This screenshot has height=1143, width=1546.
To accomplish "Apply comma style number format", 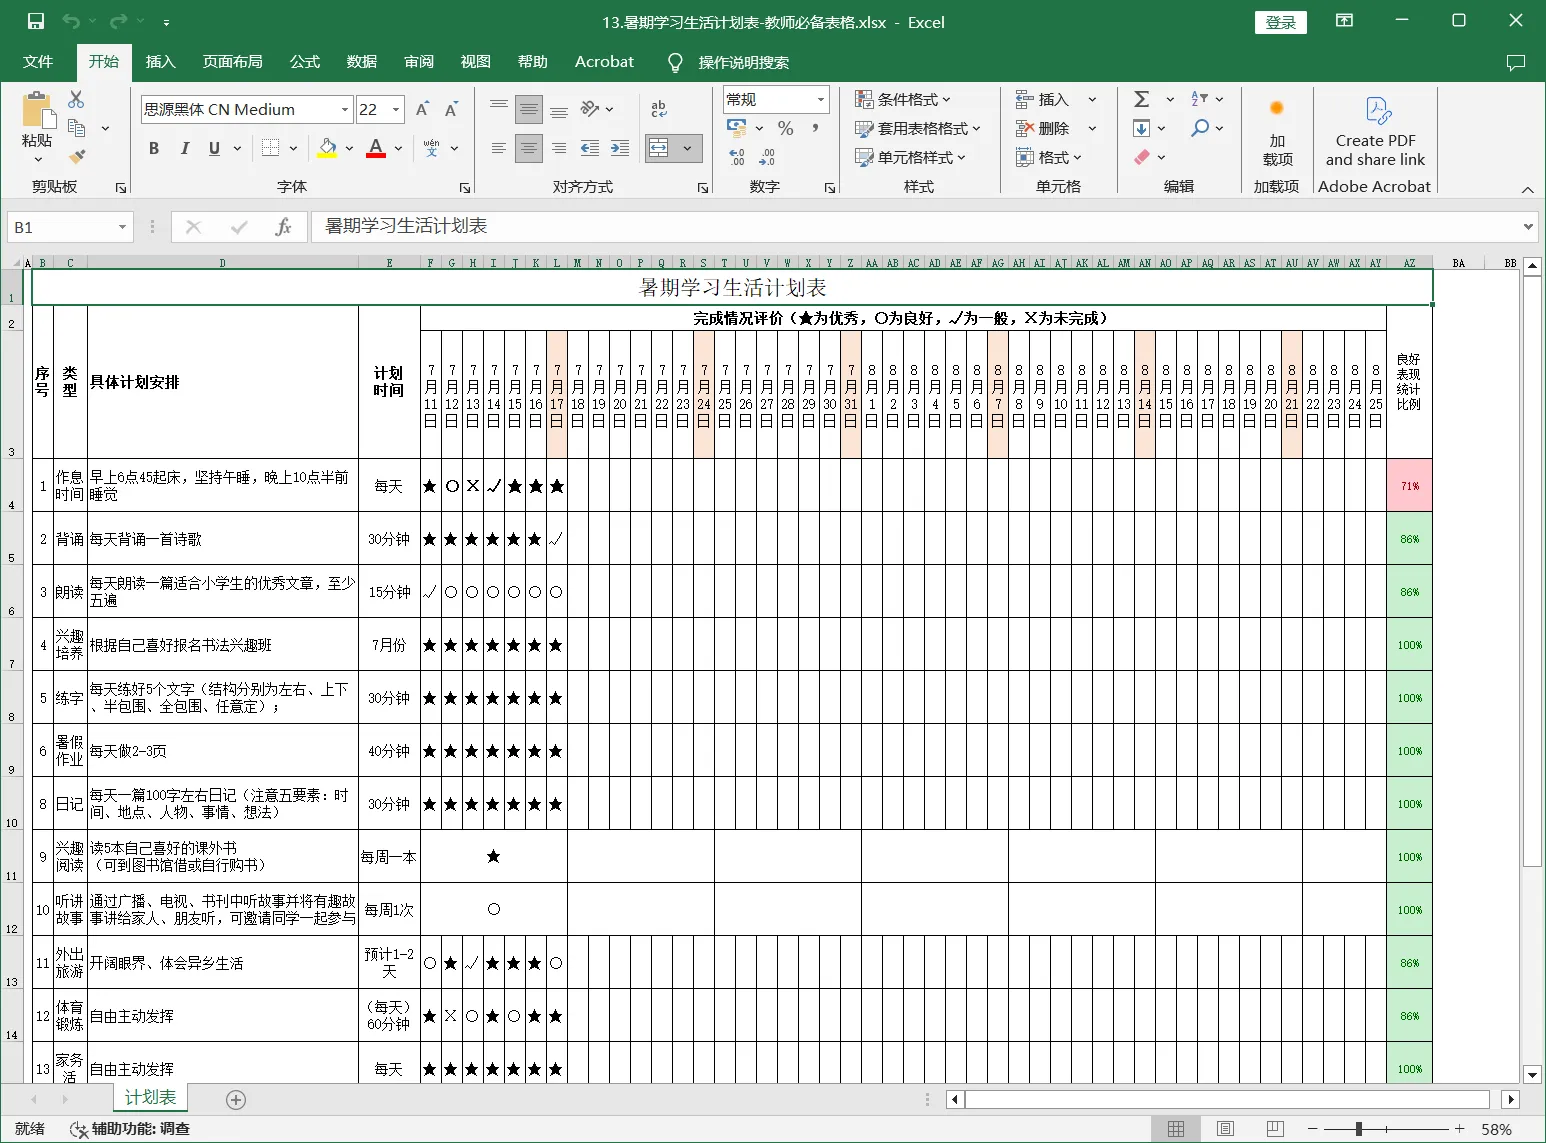I will point(816,128).
